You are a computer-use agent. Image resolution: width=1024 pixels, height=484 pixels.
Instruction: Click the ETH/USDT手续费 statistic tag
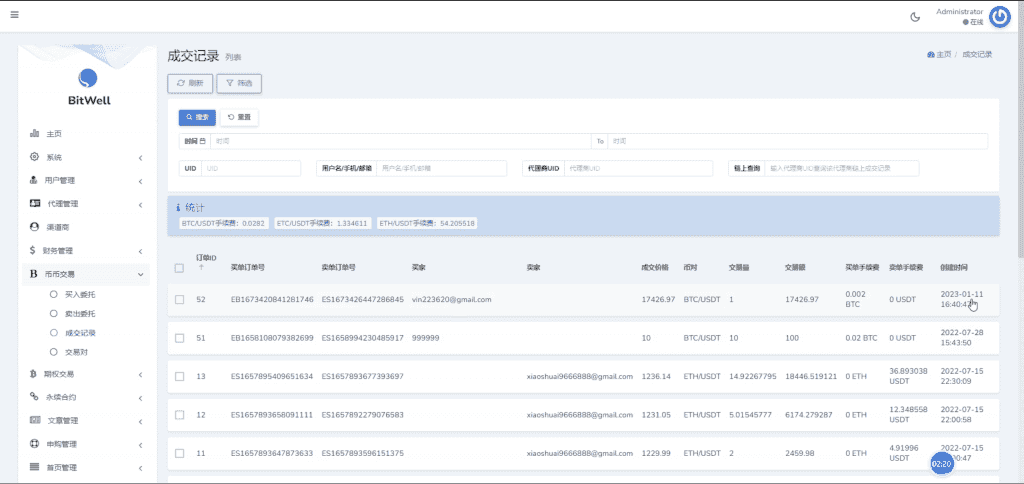click(x=427, y=223)
